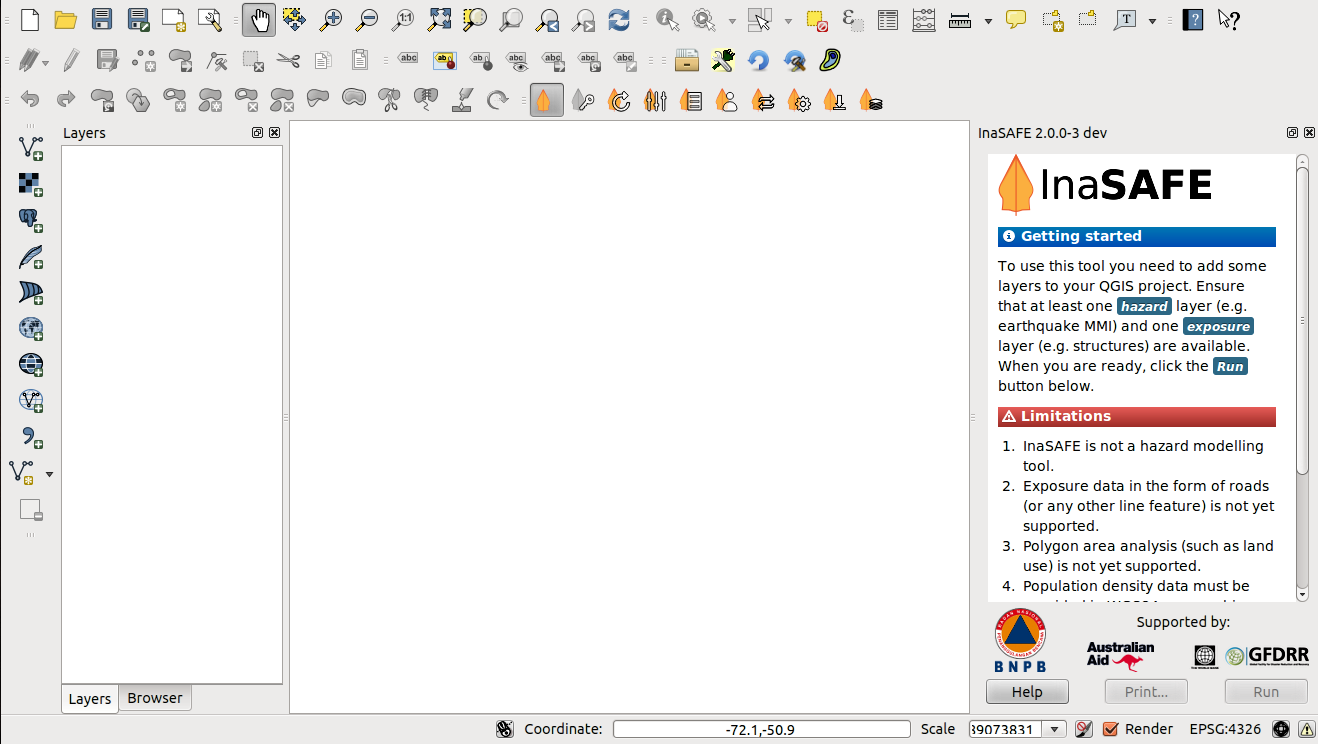
Task: Pan map to selection
Action: click(294, 19)
